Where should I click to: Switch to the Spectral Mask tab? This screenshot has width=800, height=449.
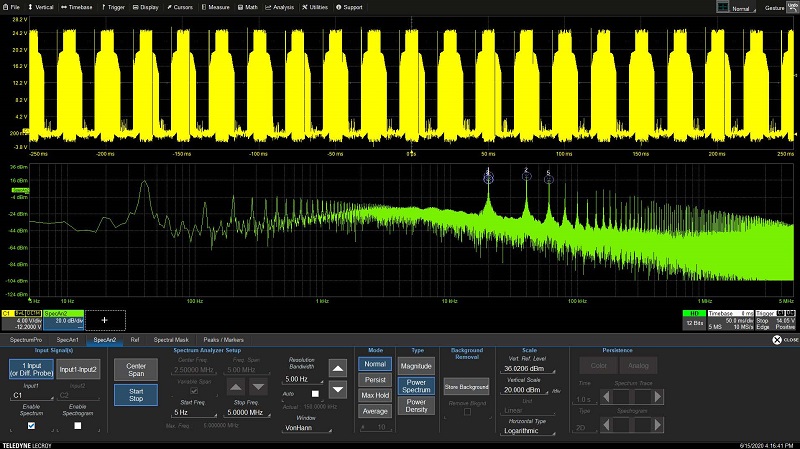pos(170,340)
